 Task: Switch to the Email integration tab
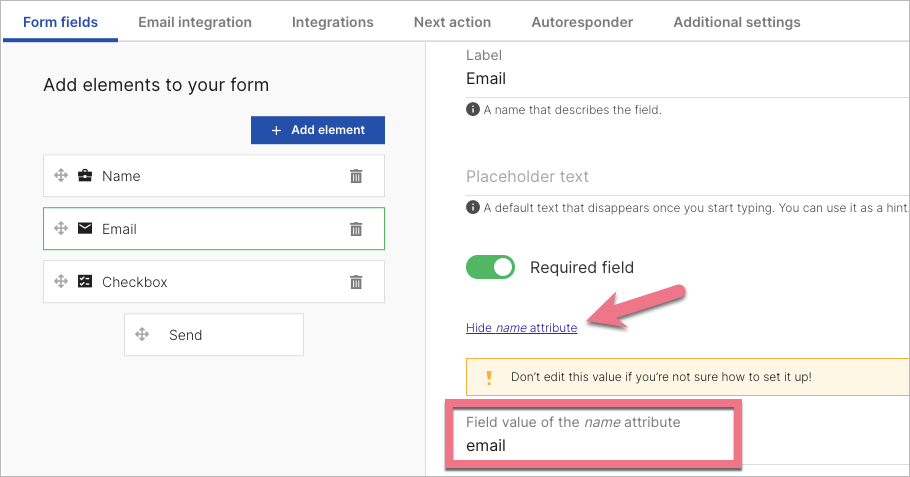[195, 22]
